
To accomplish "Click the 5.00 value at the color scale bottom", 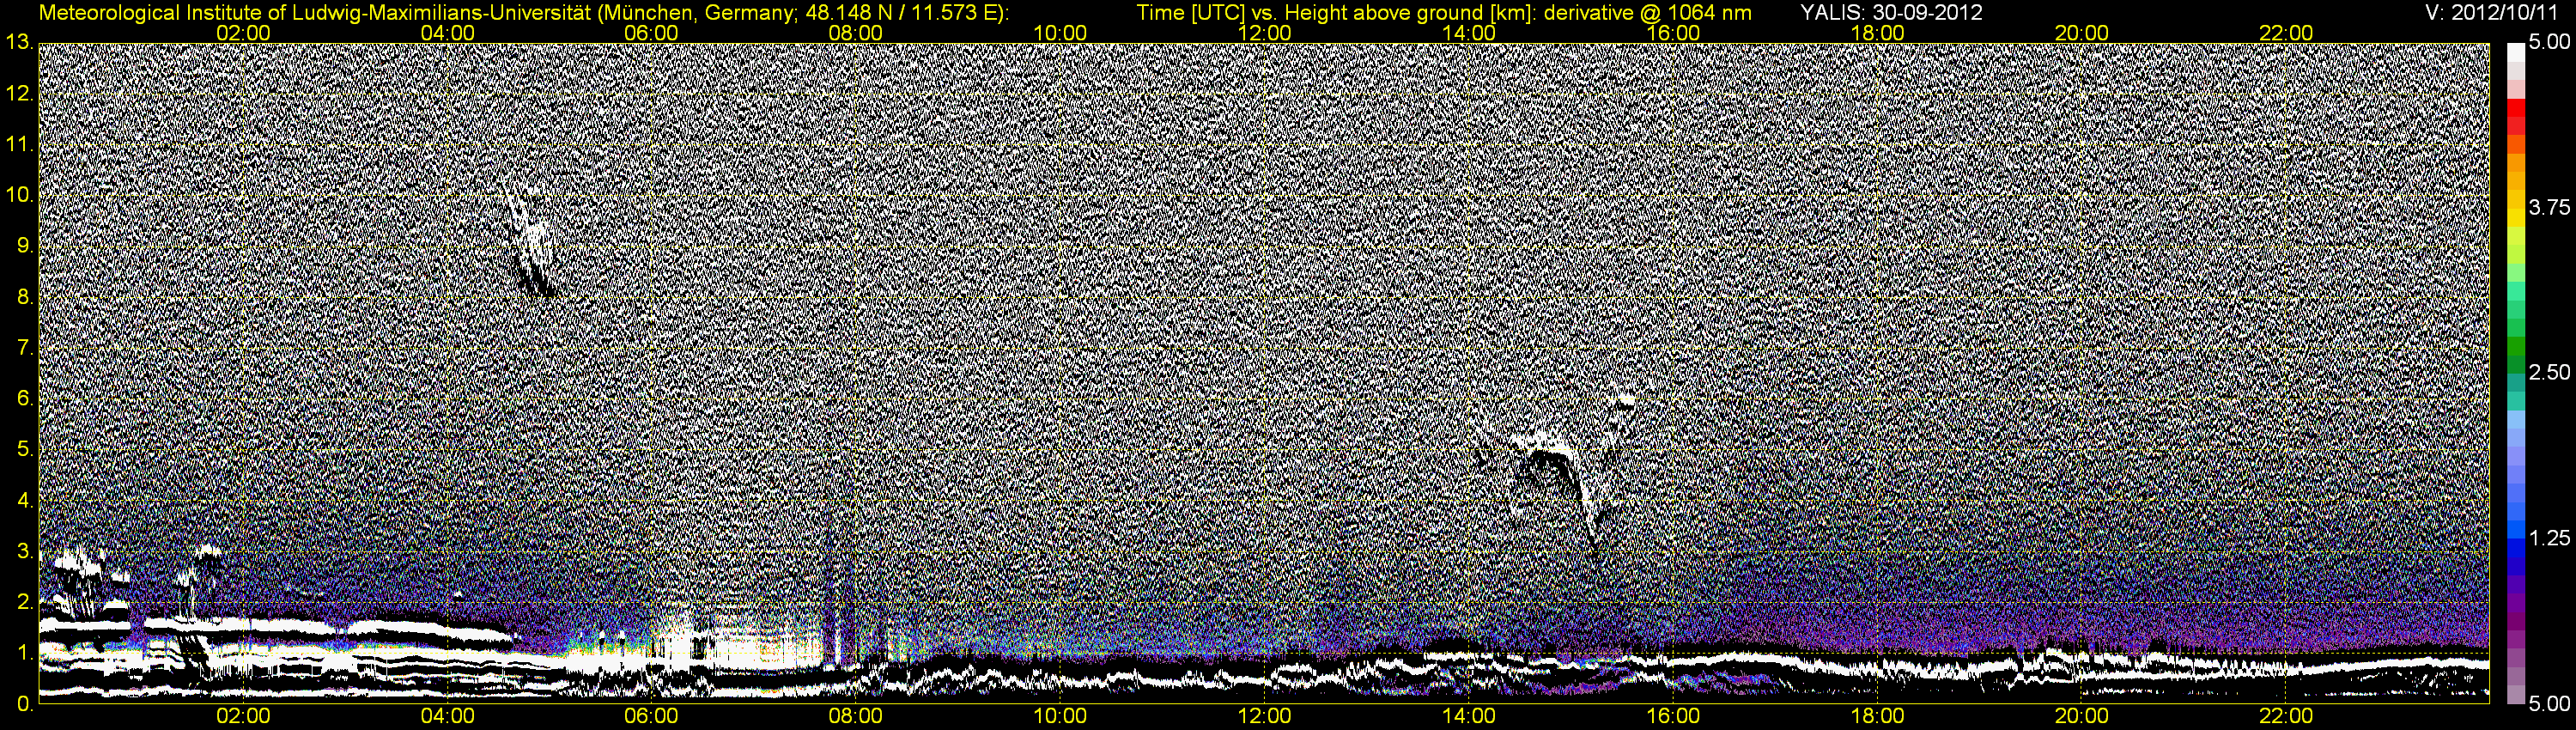I will click(x=2549, y=704).
